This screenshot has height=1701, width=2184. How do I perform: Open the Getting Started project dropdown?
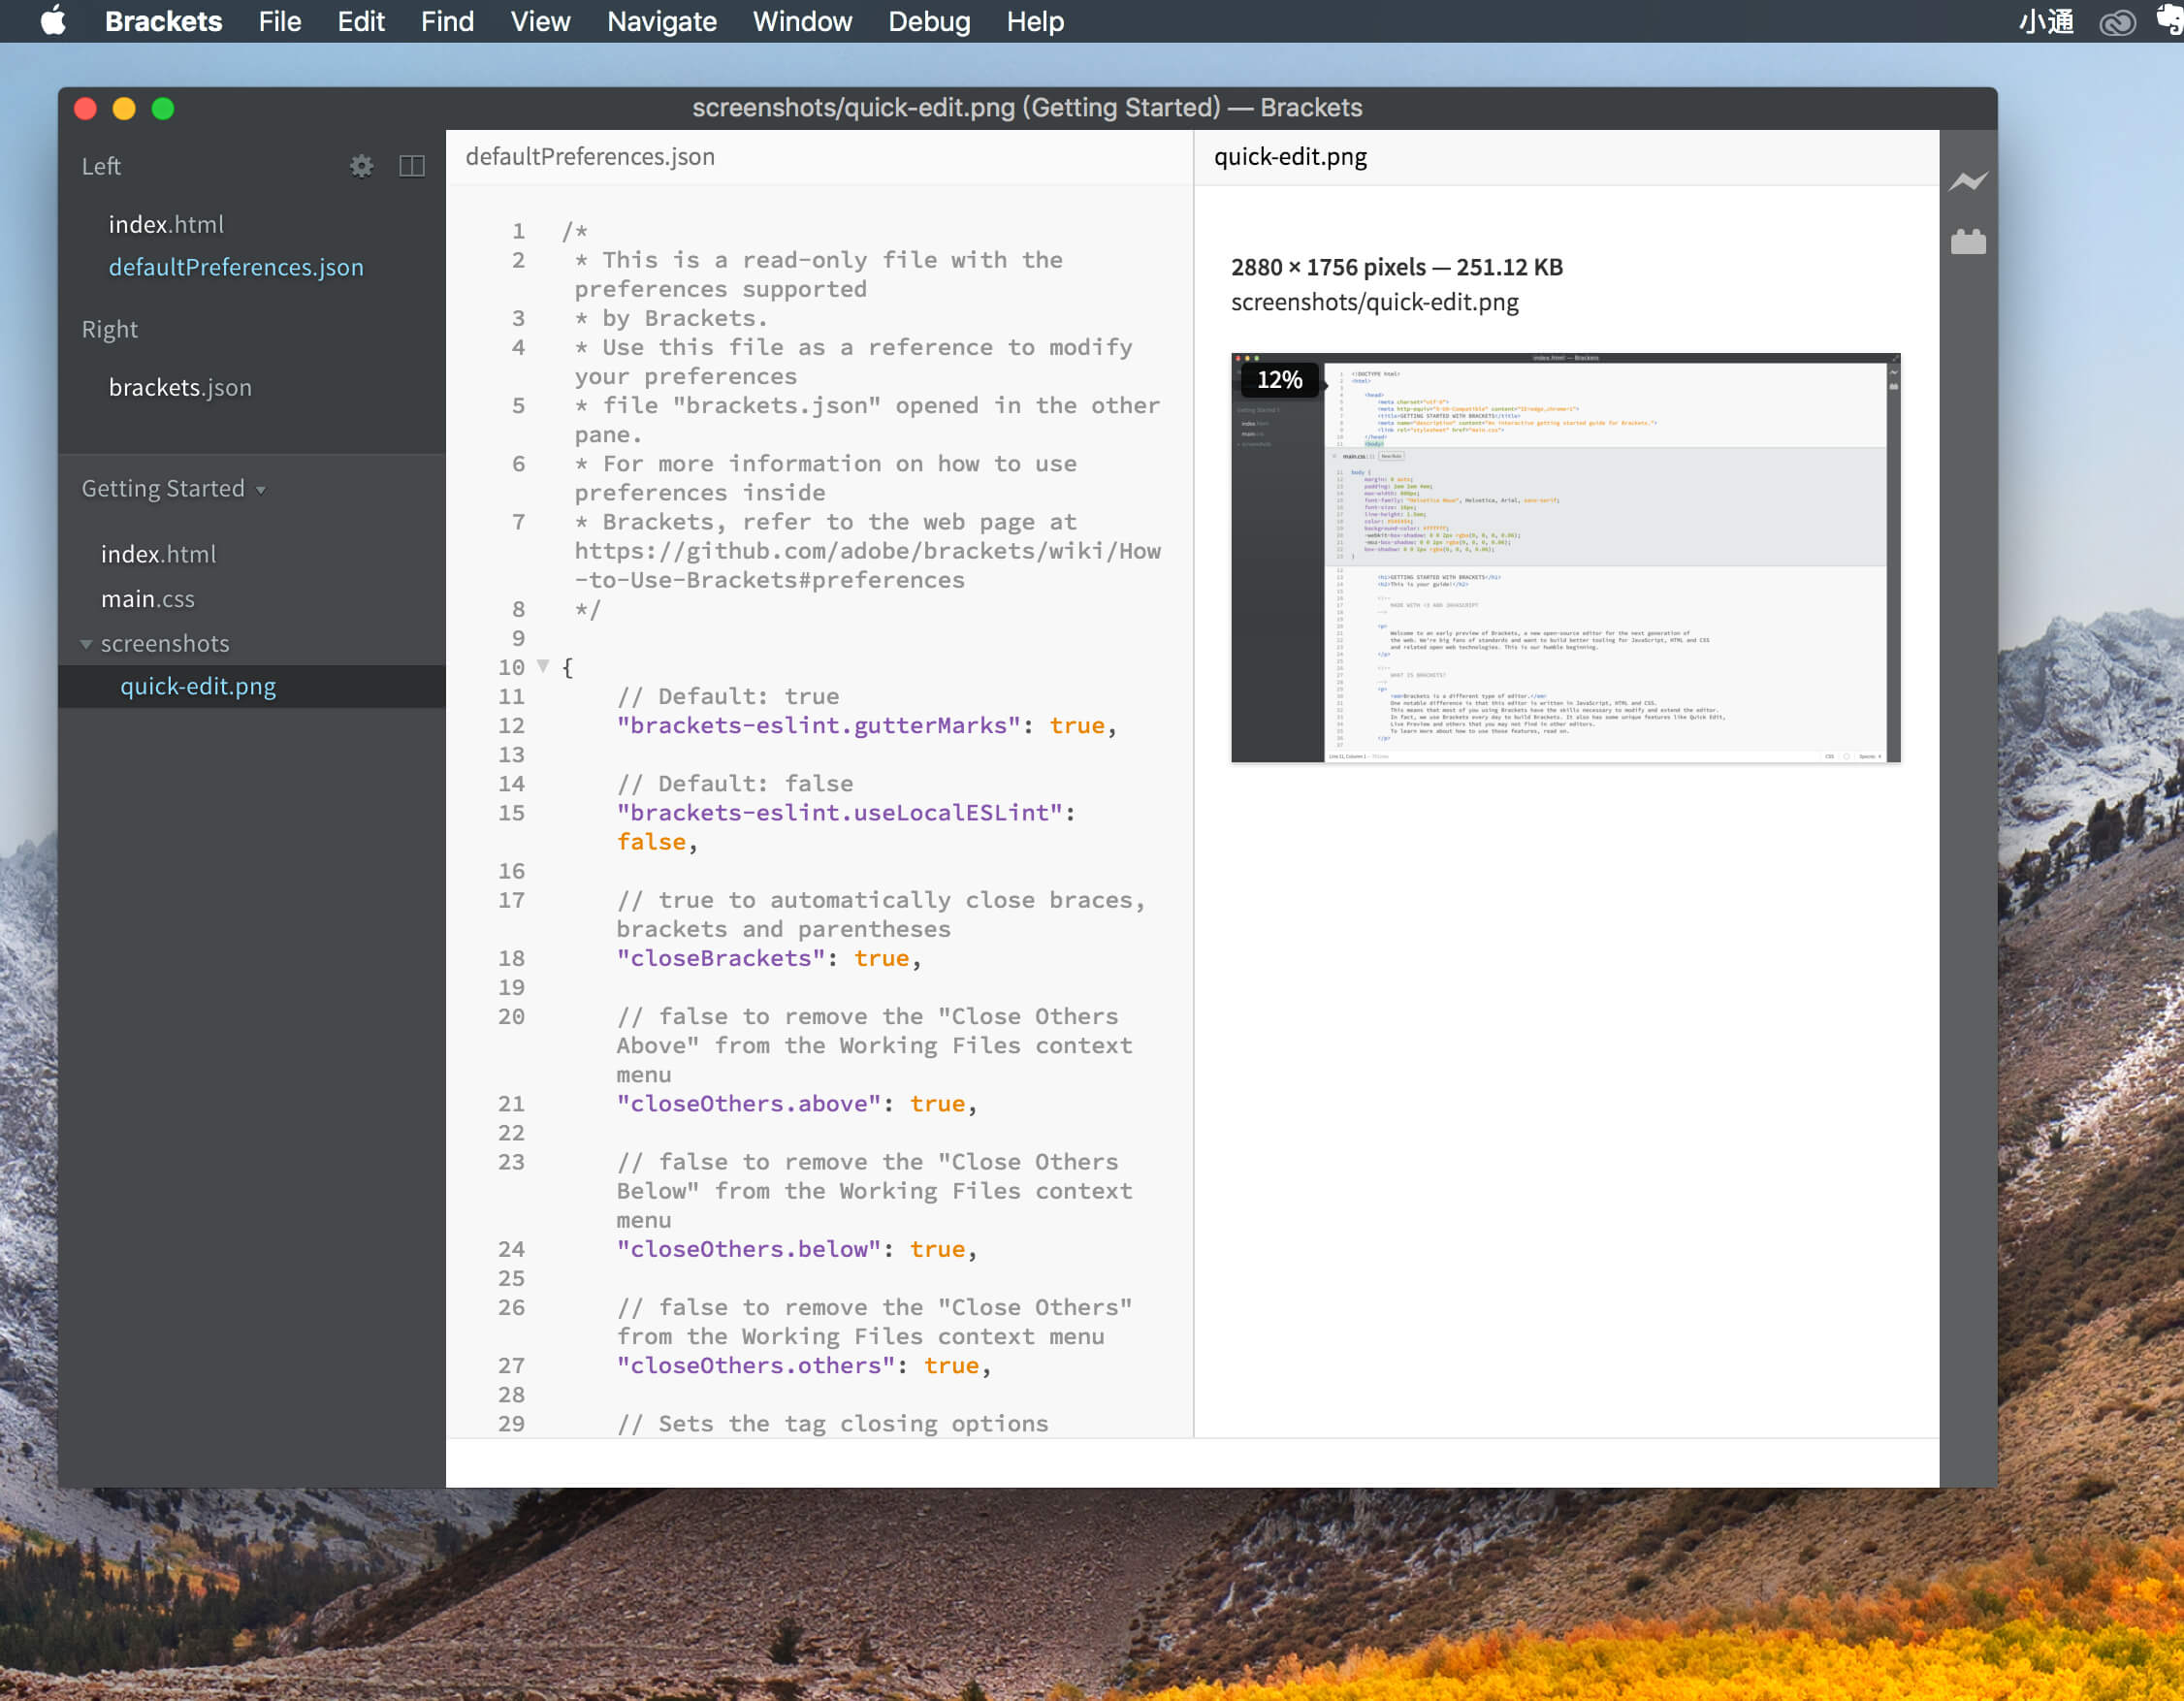(174, 488)
